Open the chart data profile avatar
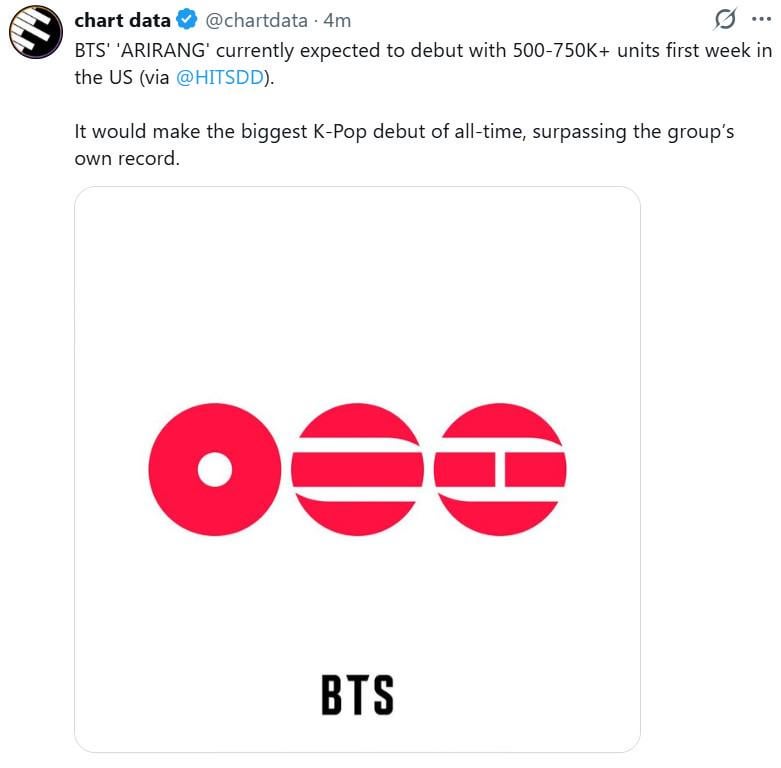 [x=35, y=35]
